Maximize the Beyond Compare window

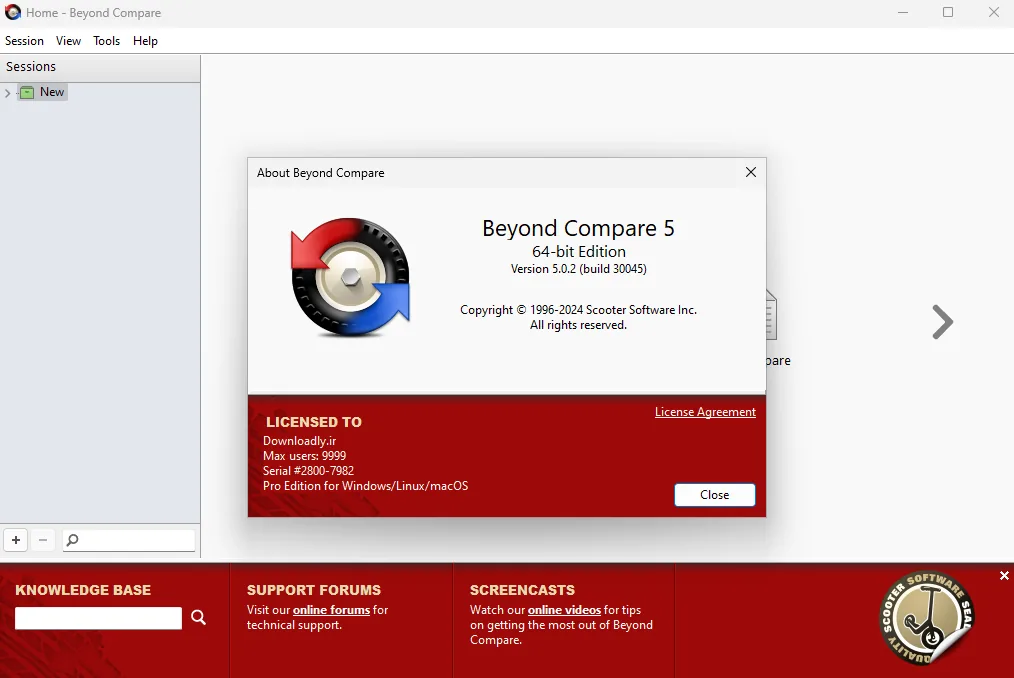pos(948,12)
